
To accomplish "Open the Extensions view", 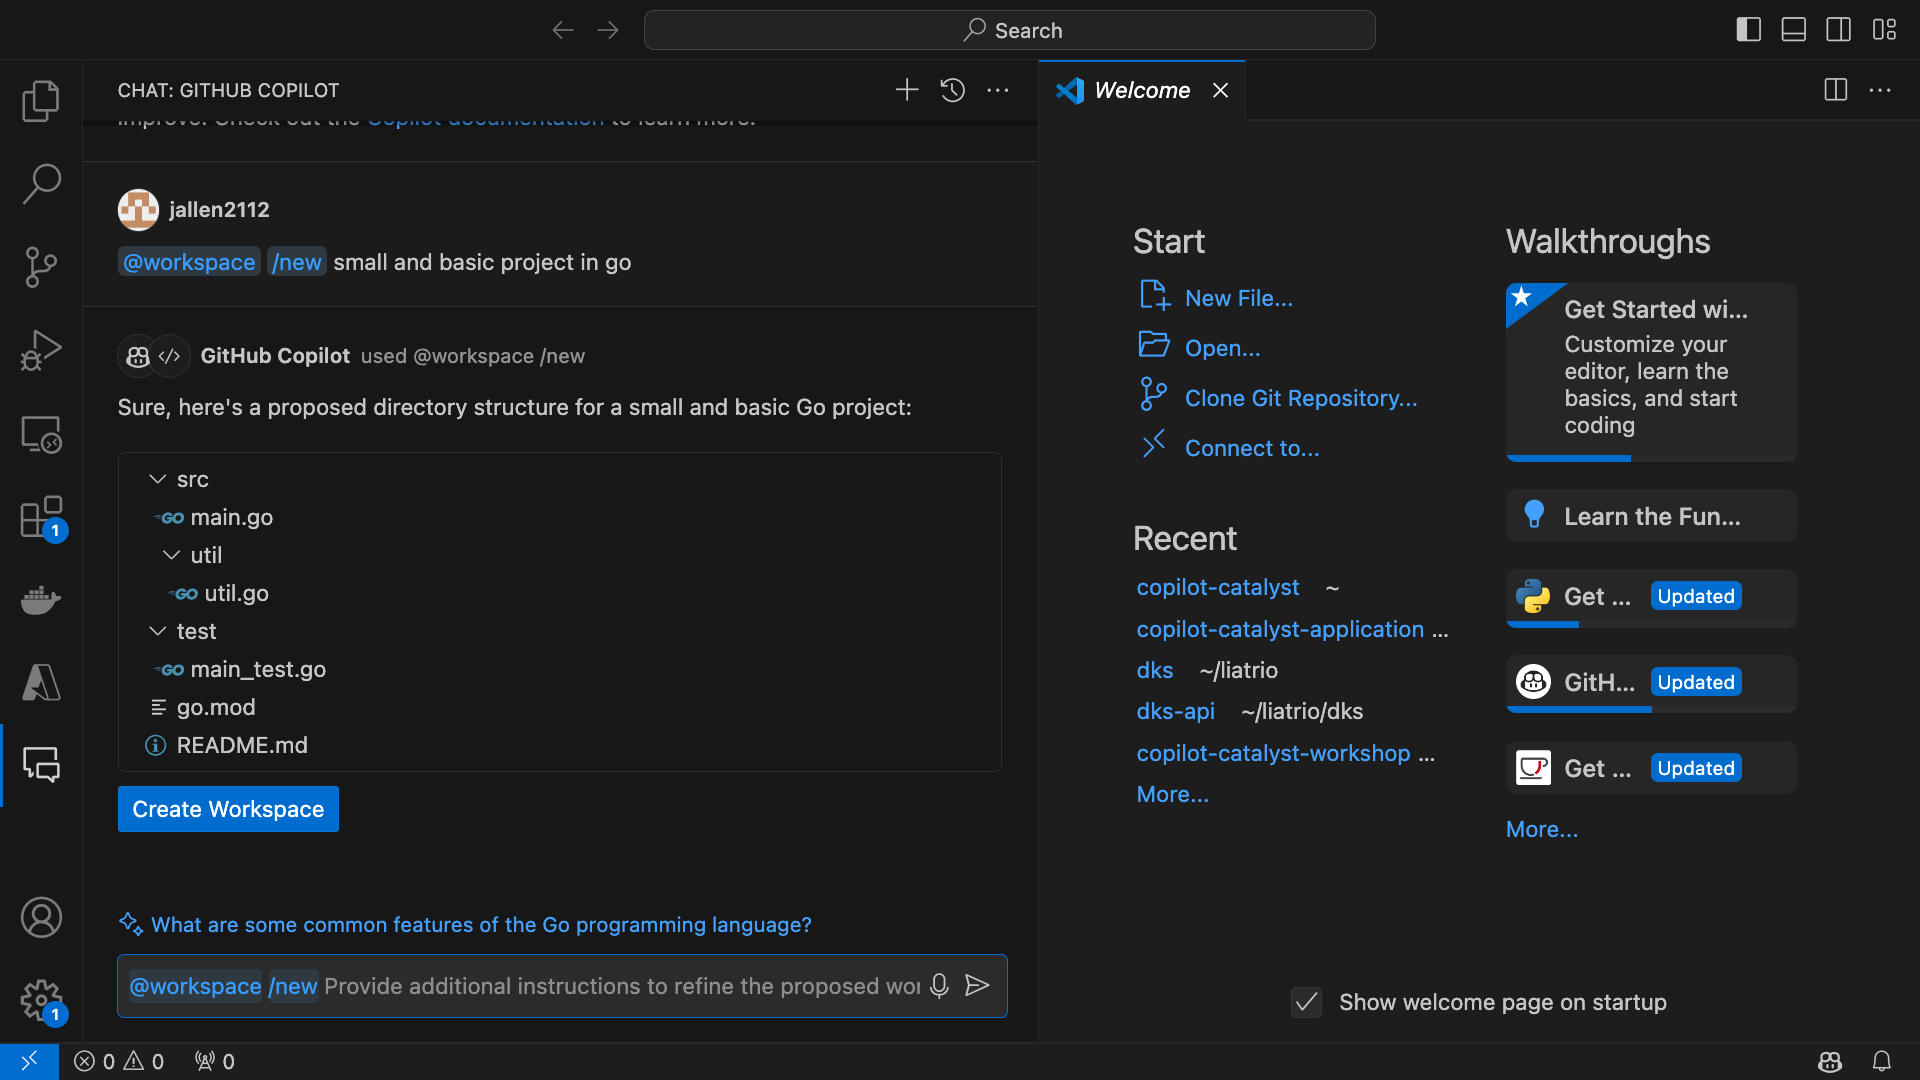I will (x=41, y=518).
